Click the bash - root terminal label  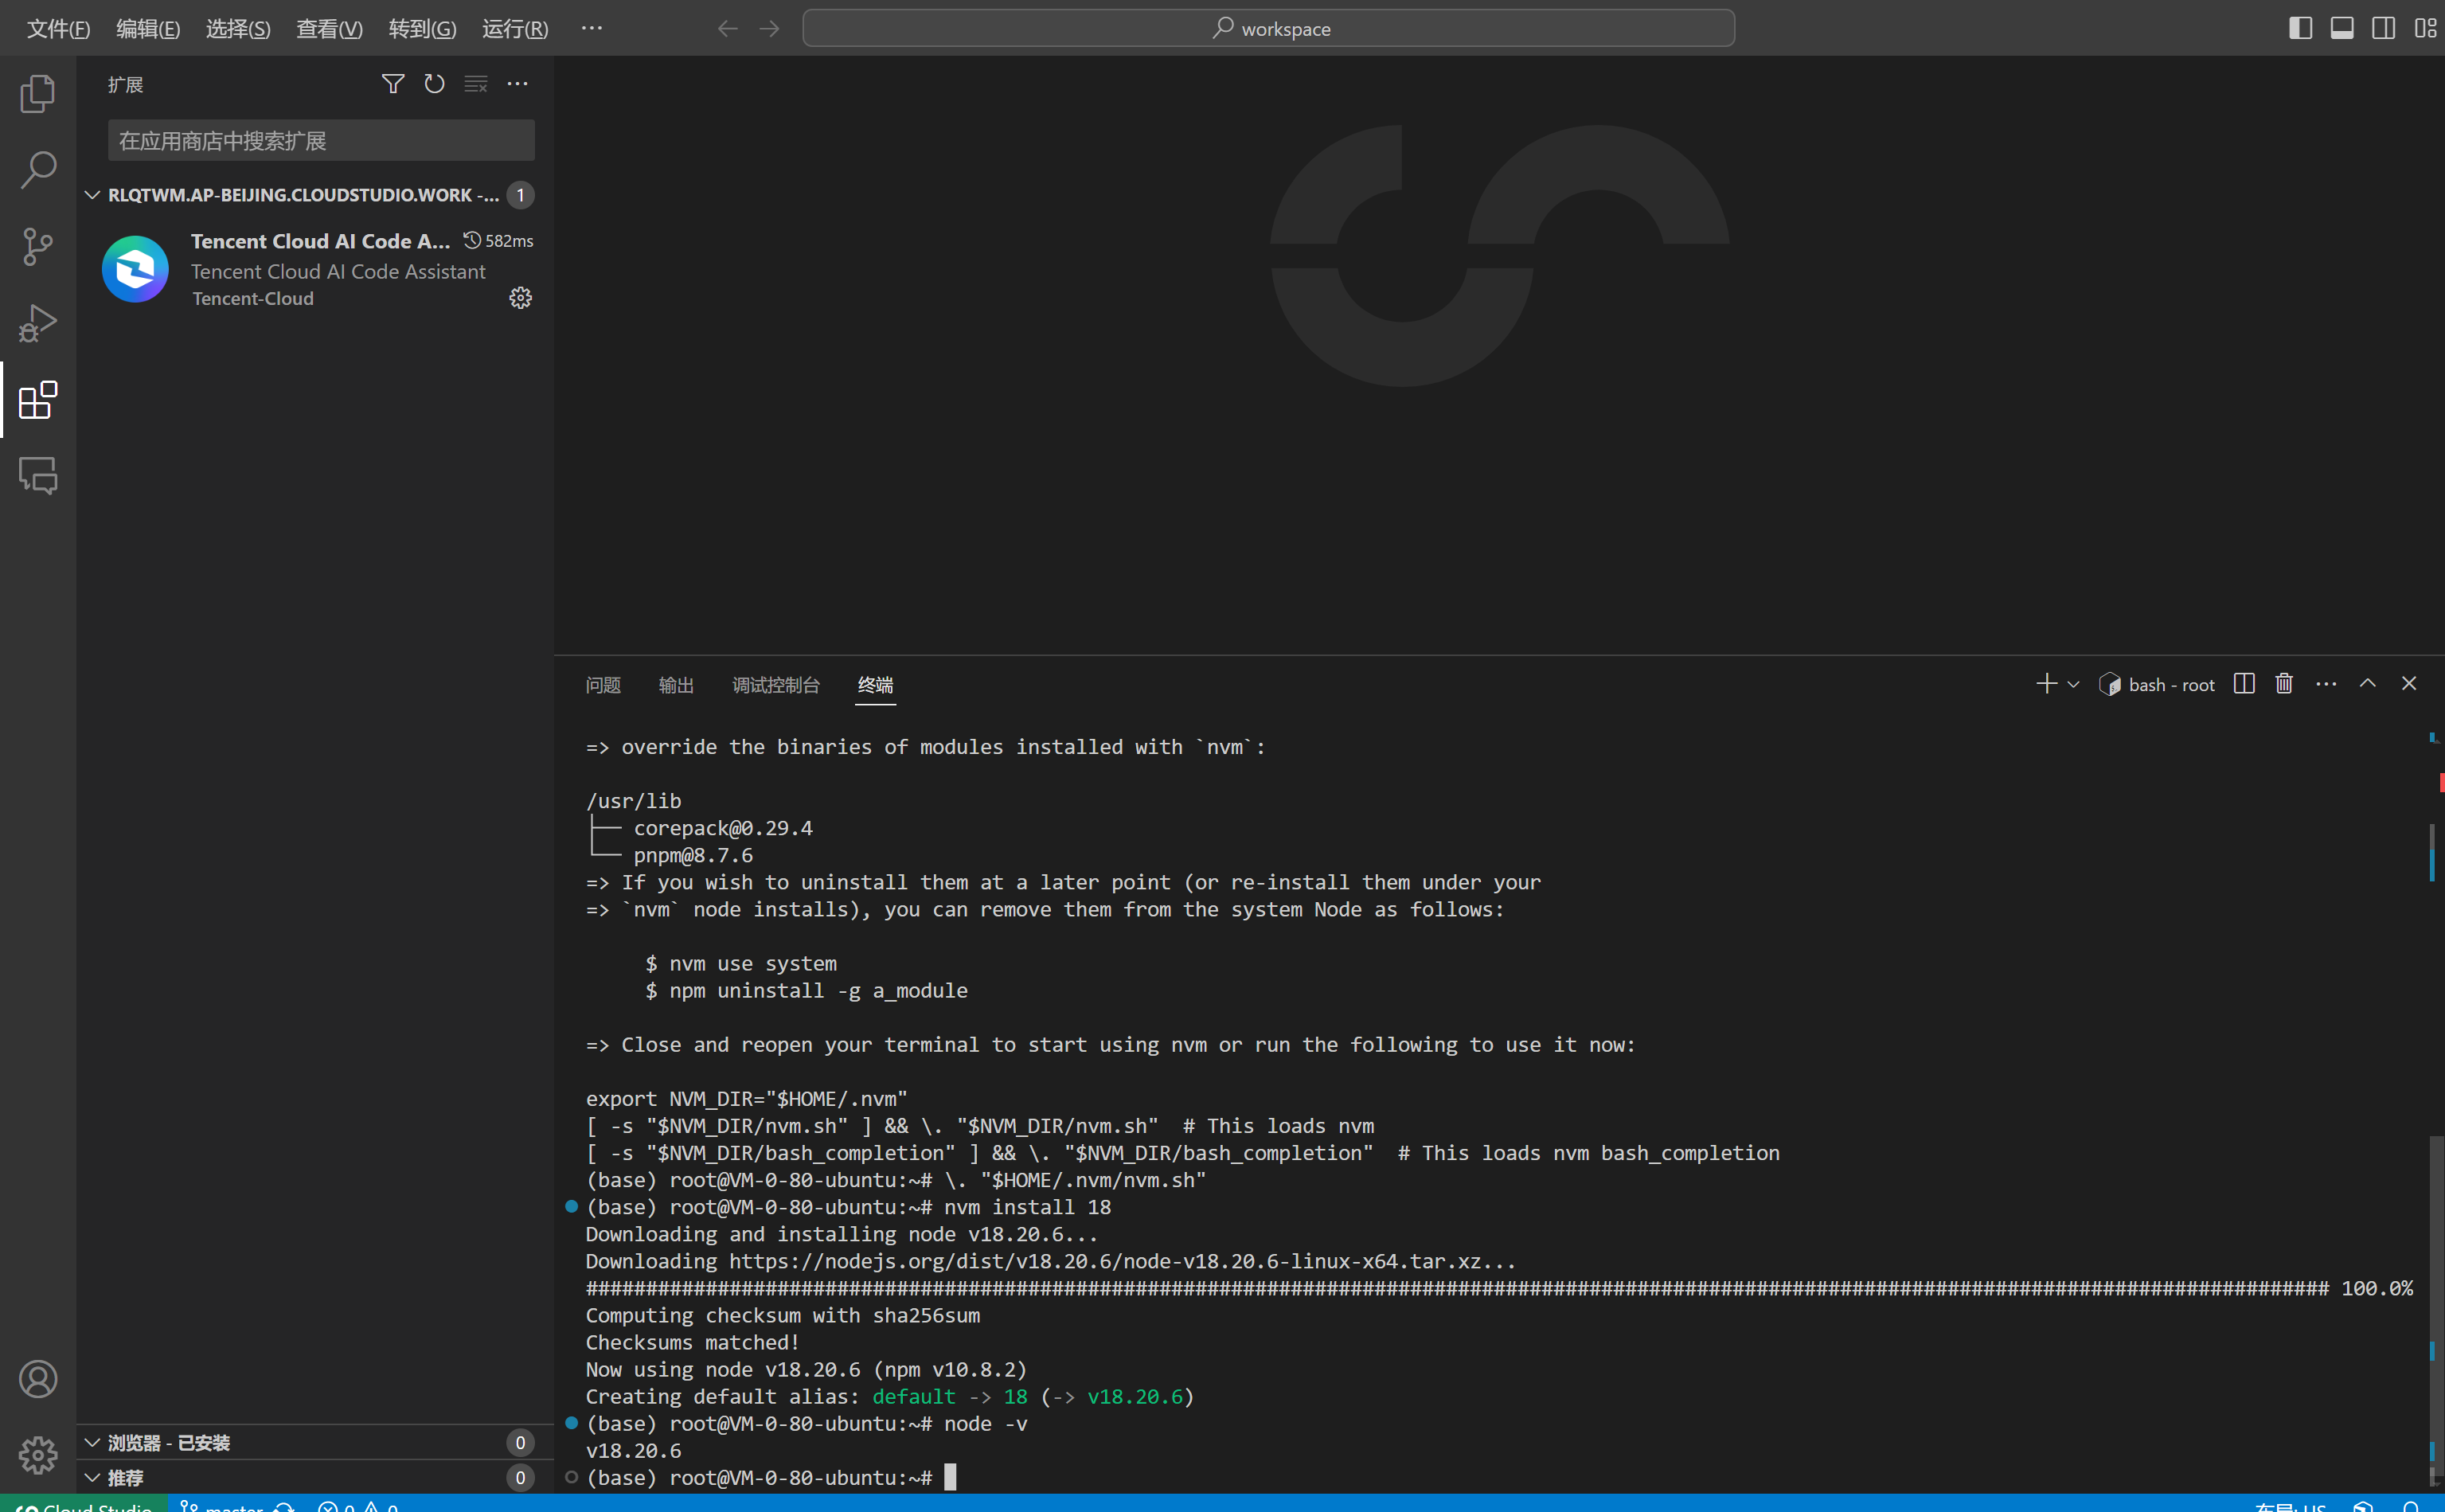pyautogui.click(x=2170, y=685)
